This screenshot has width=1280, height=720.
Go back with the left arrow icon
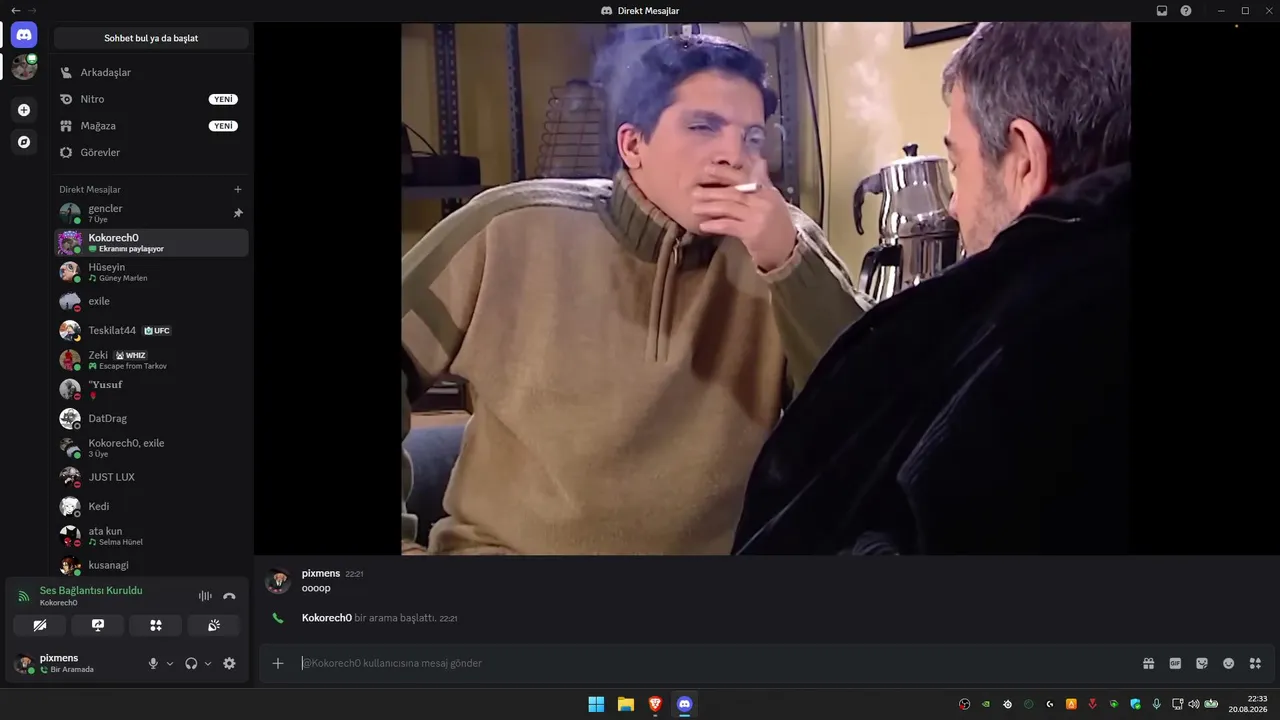pyautogui.click(x=15, y=11)
